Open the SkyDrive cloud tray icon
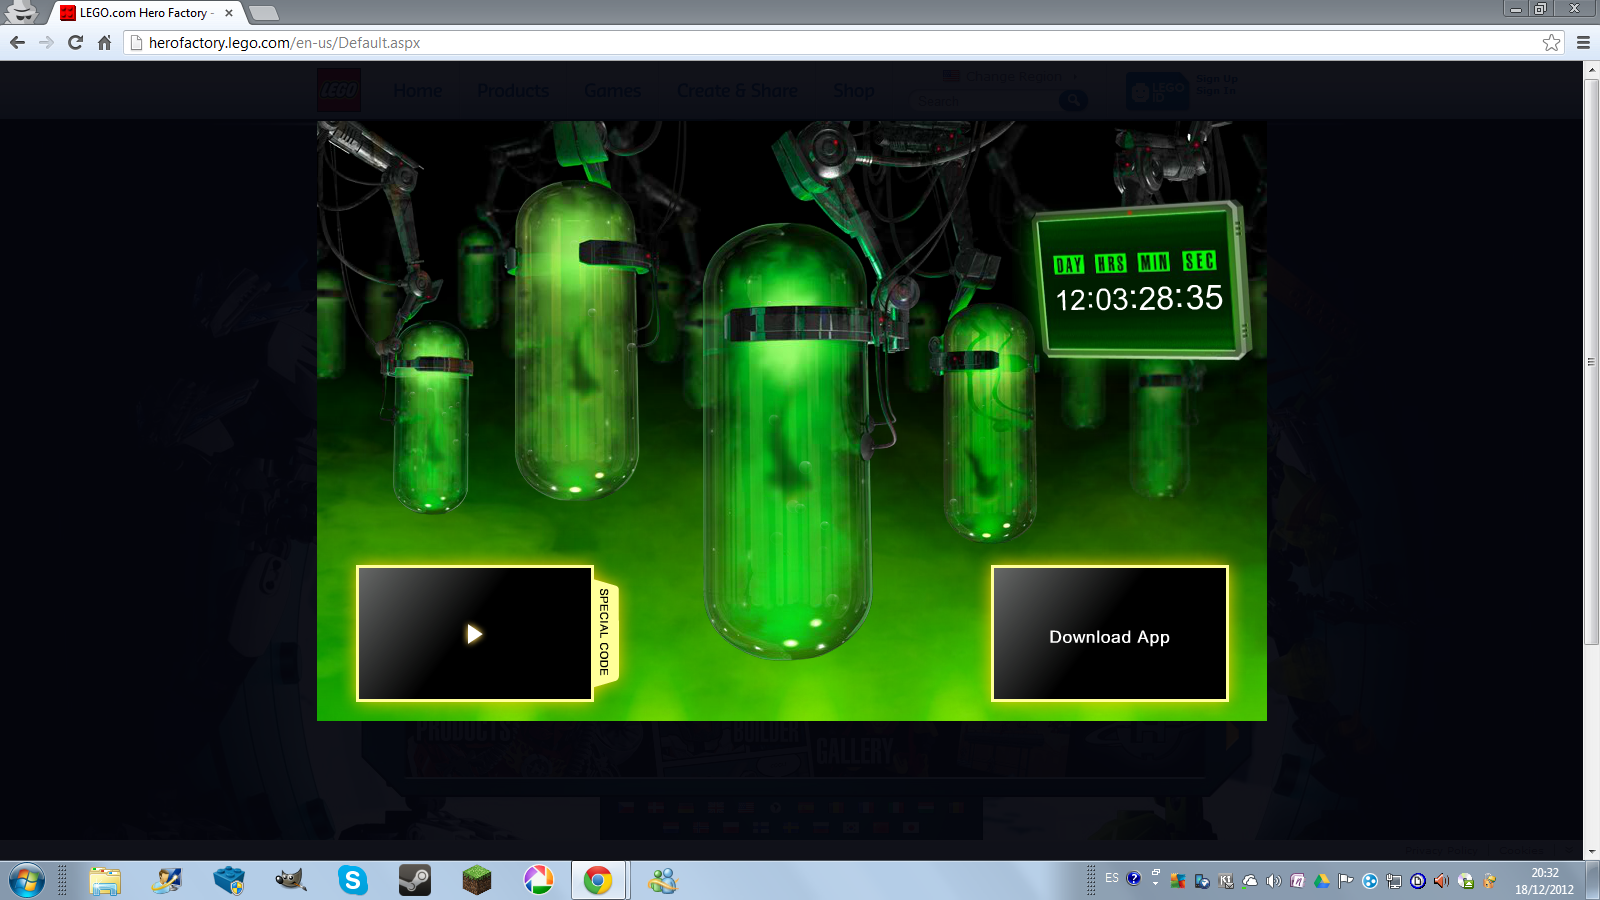 pos(1250,881)
